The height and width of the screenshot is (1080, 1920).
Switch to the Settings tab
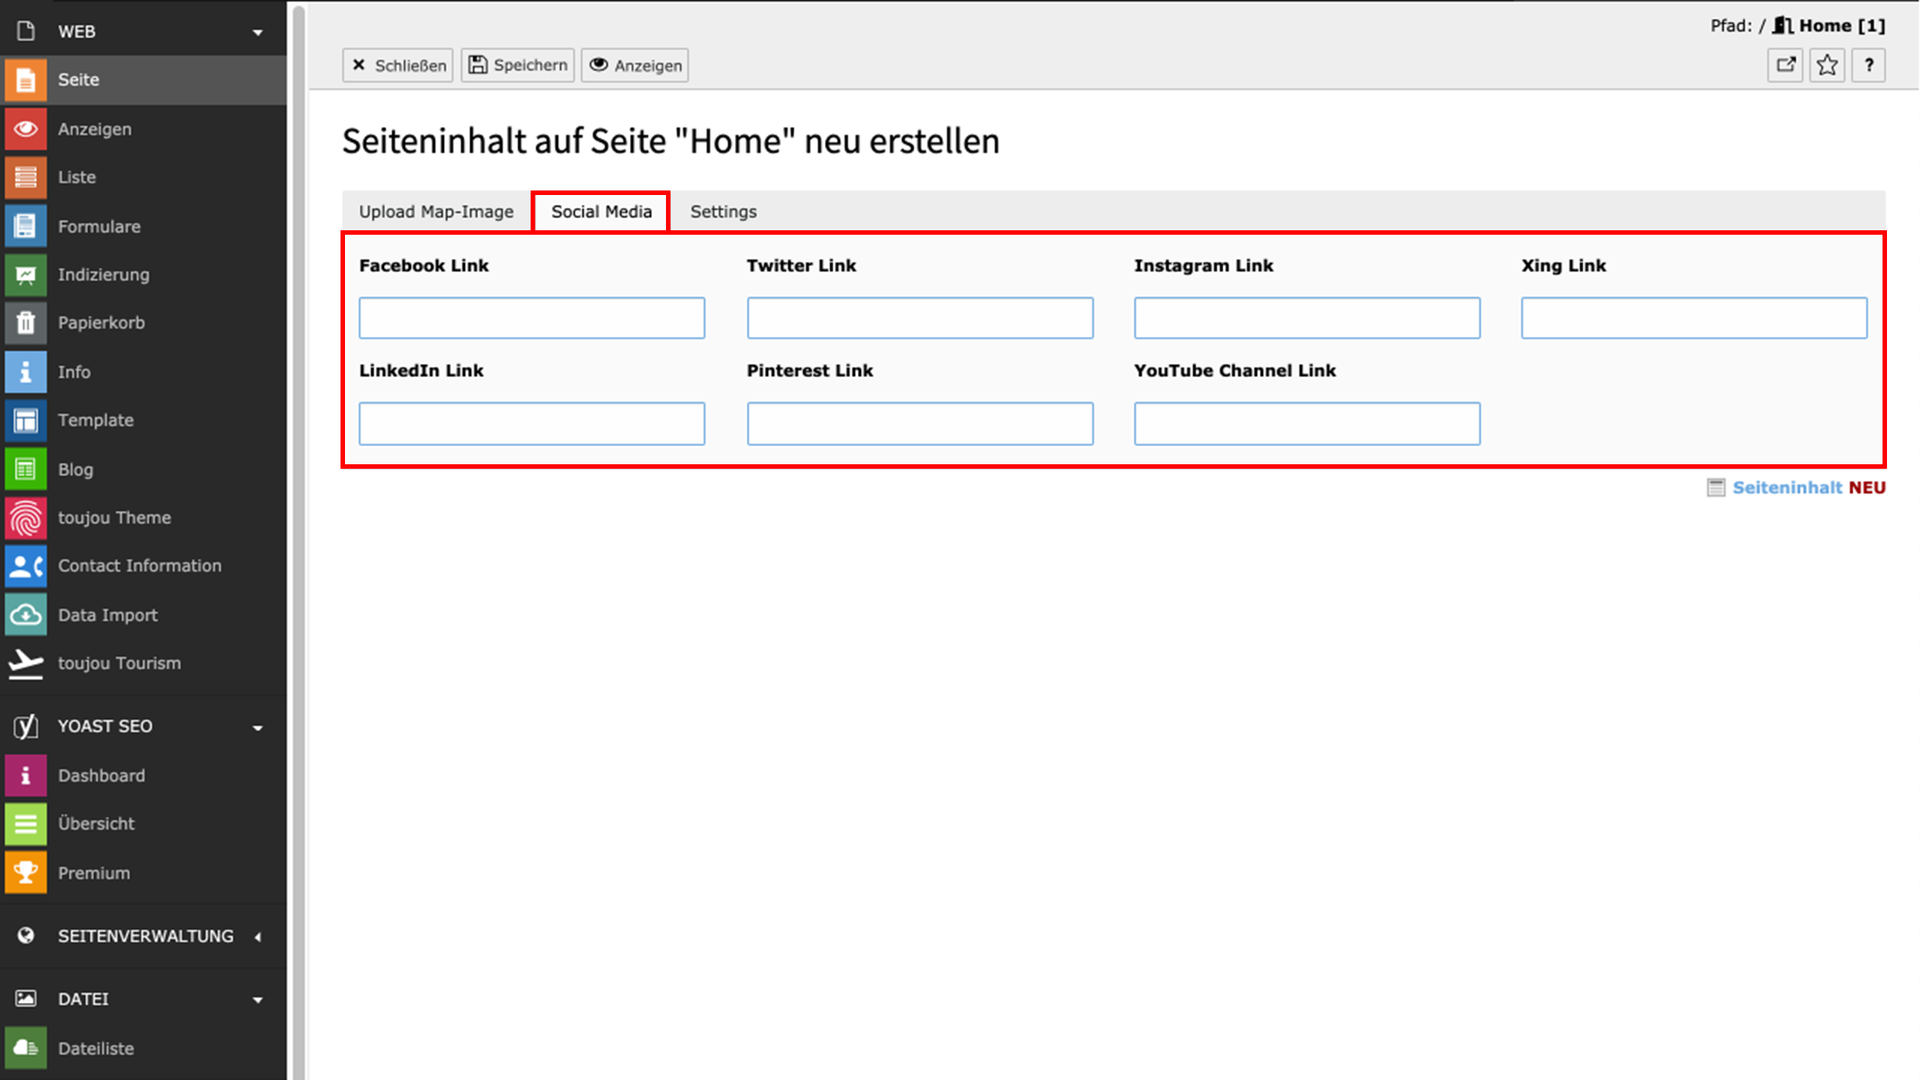[x=723, y=212]
